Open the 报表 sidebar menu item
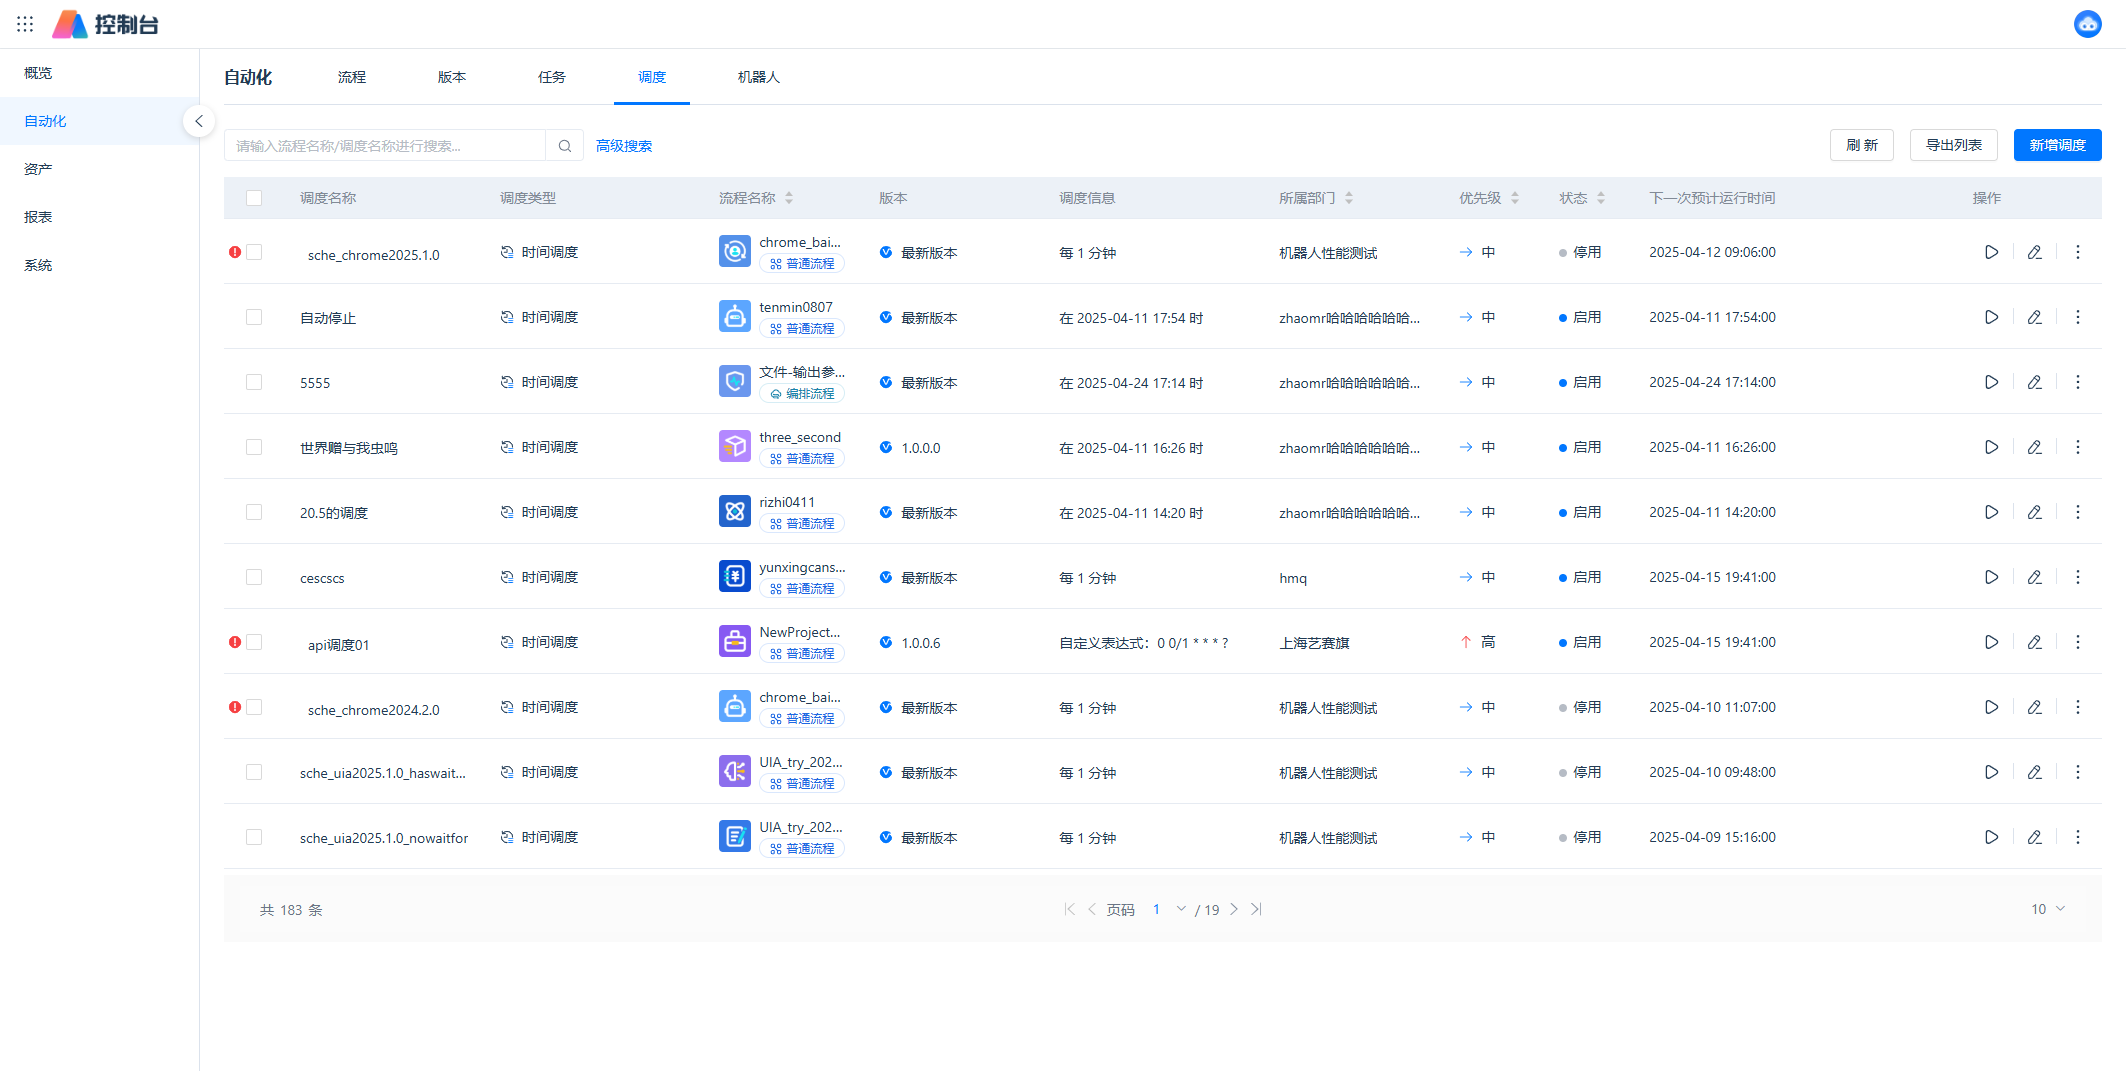 (38, 217)
